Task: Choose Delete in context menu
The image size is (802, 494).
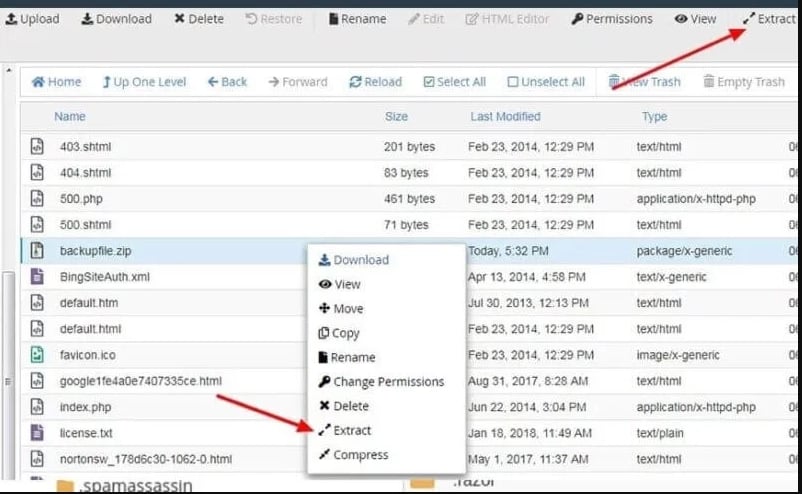Action: click(344, 406)
